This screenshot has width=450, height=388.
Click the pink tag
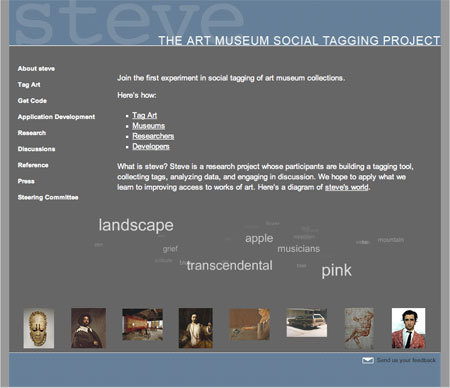336,271
